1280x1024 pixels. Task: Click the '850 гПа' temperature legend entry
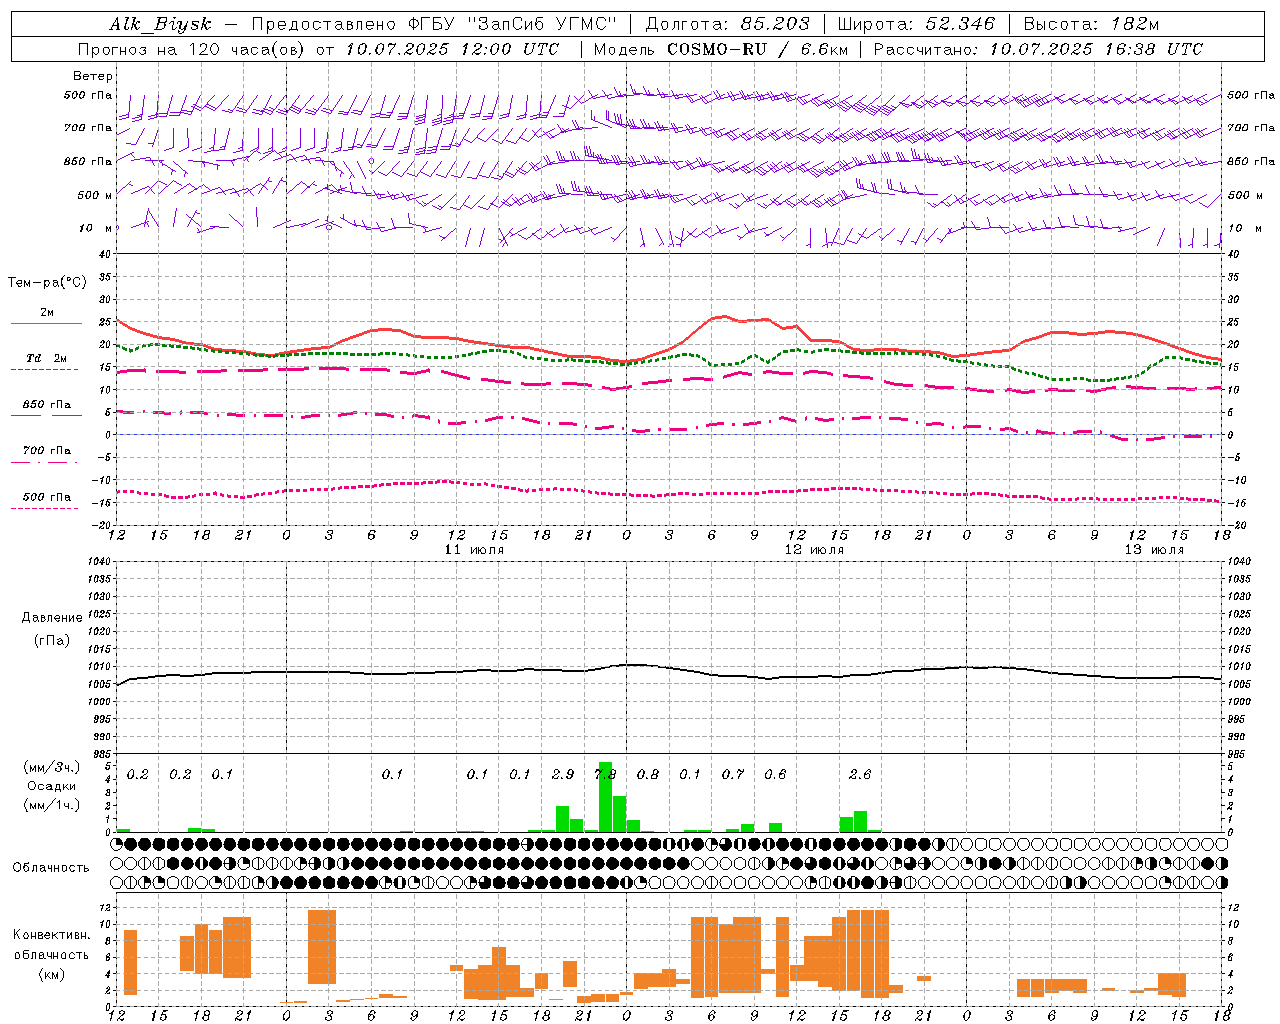[x=47, y=409]
